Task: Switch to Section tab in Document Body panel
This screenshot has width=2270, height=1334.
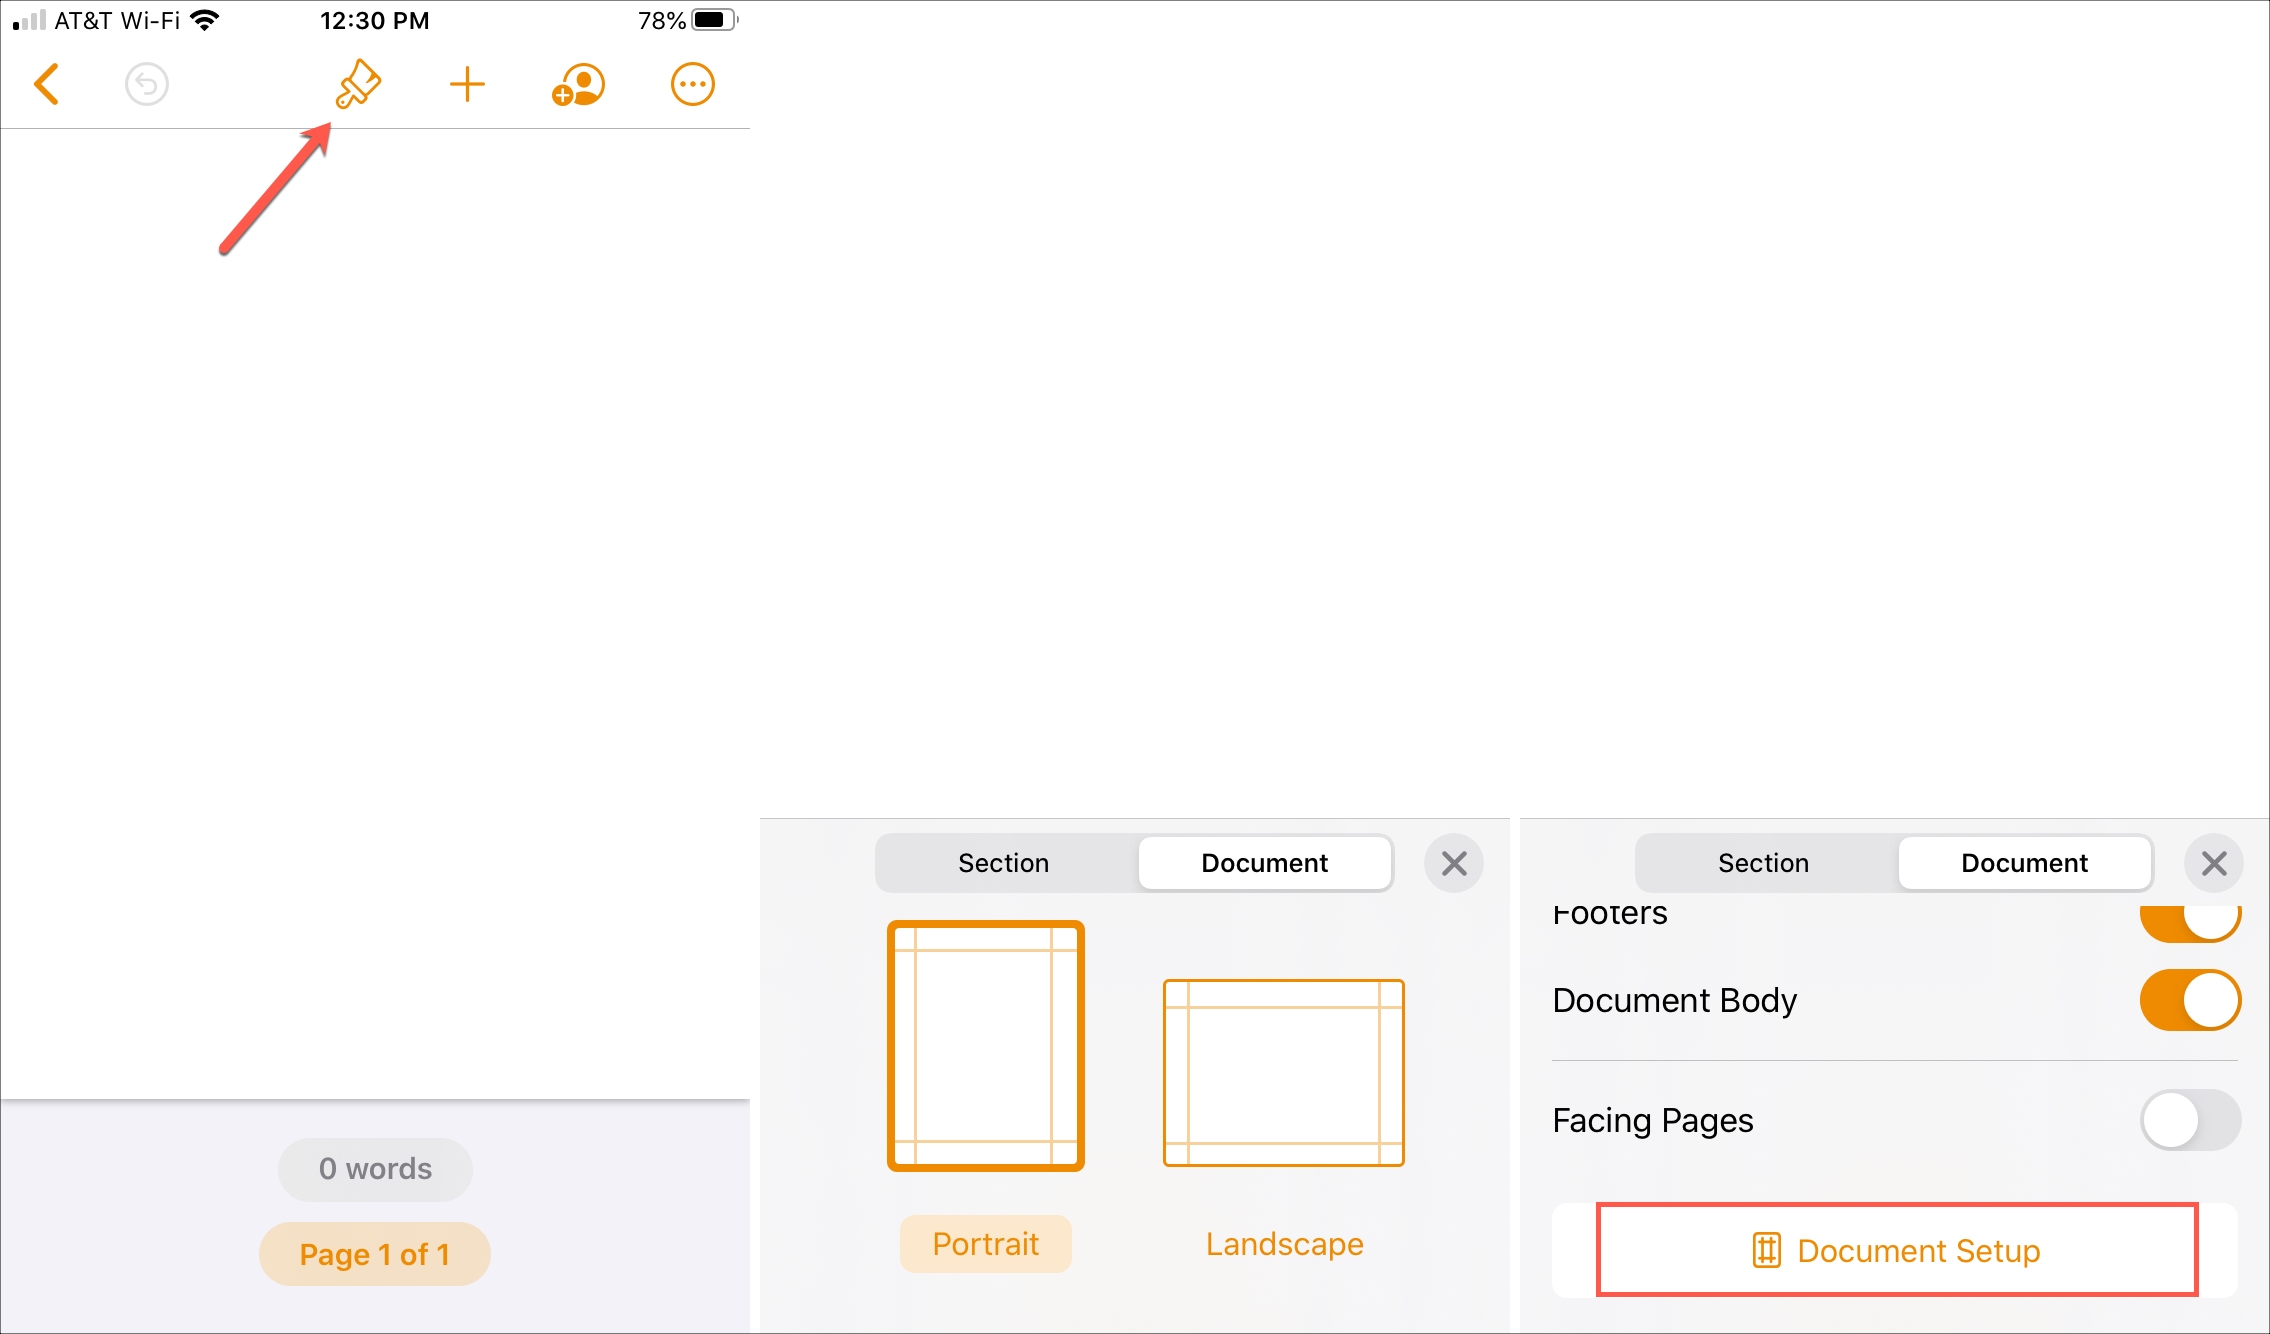Action: (1764, 863)
